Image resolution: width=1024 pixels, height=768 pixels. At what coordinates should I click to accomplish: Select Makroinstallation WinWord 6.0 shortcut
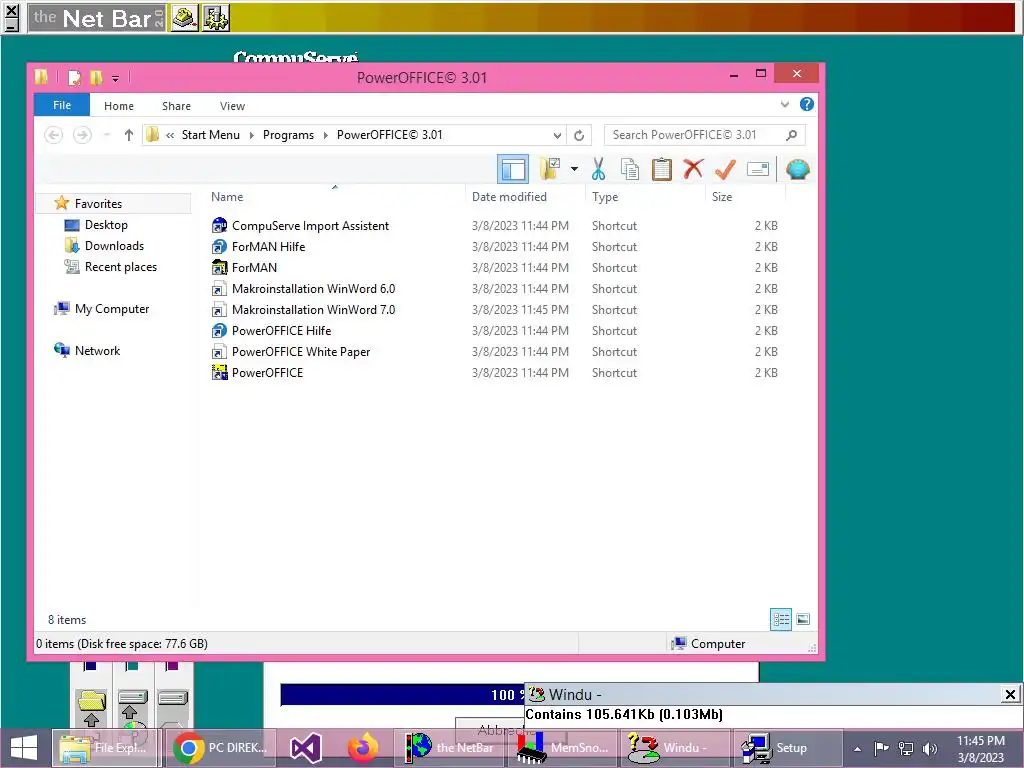pyautogui.click(x=313, y=289)
